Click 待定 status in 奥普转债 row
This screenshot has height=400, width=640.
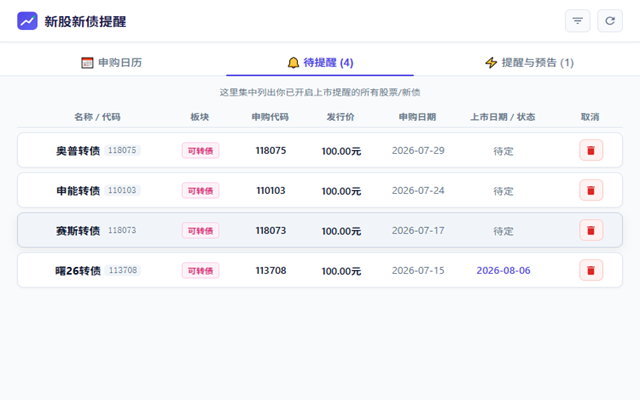click(503, 151)
